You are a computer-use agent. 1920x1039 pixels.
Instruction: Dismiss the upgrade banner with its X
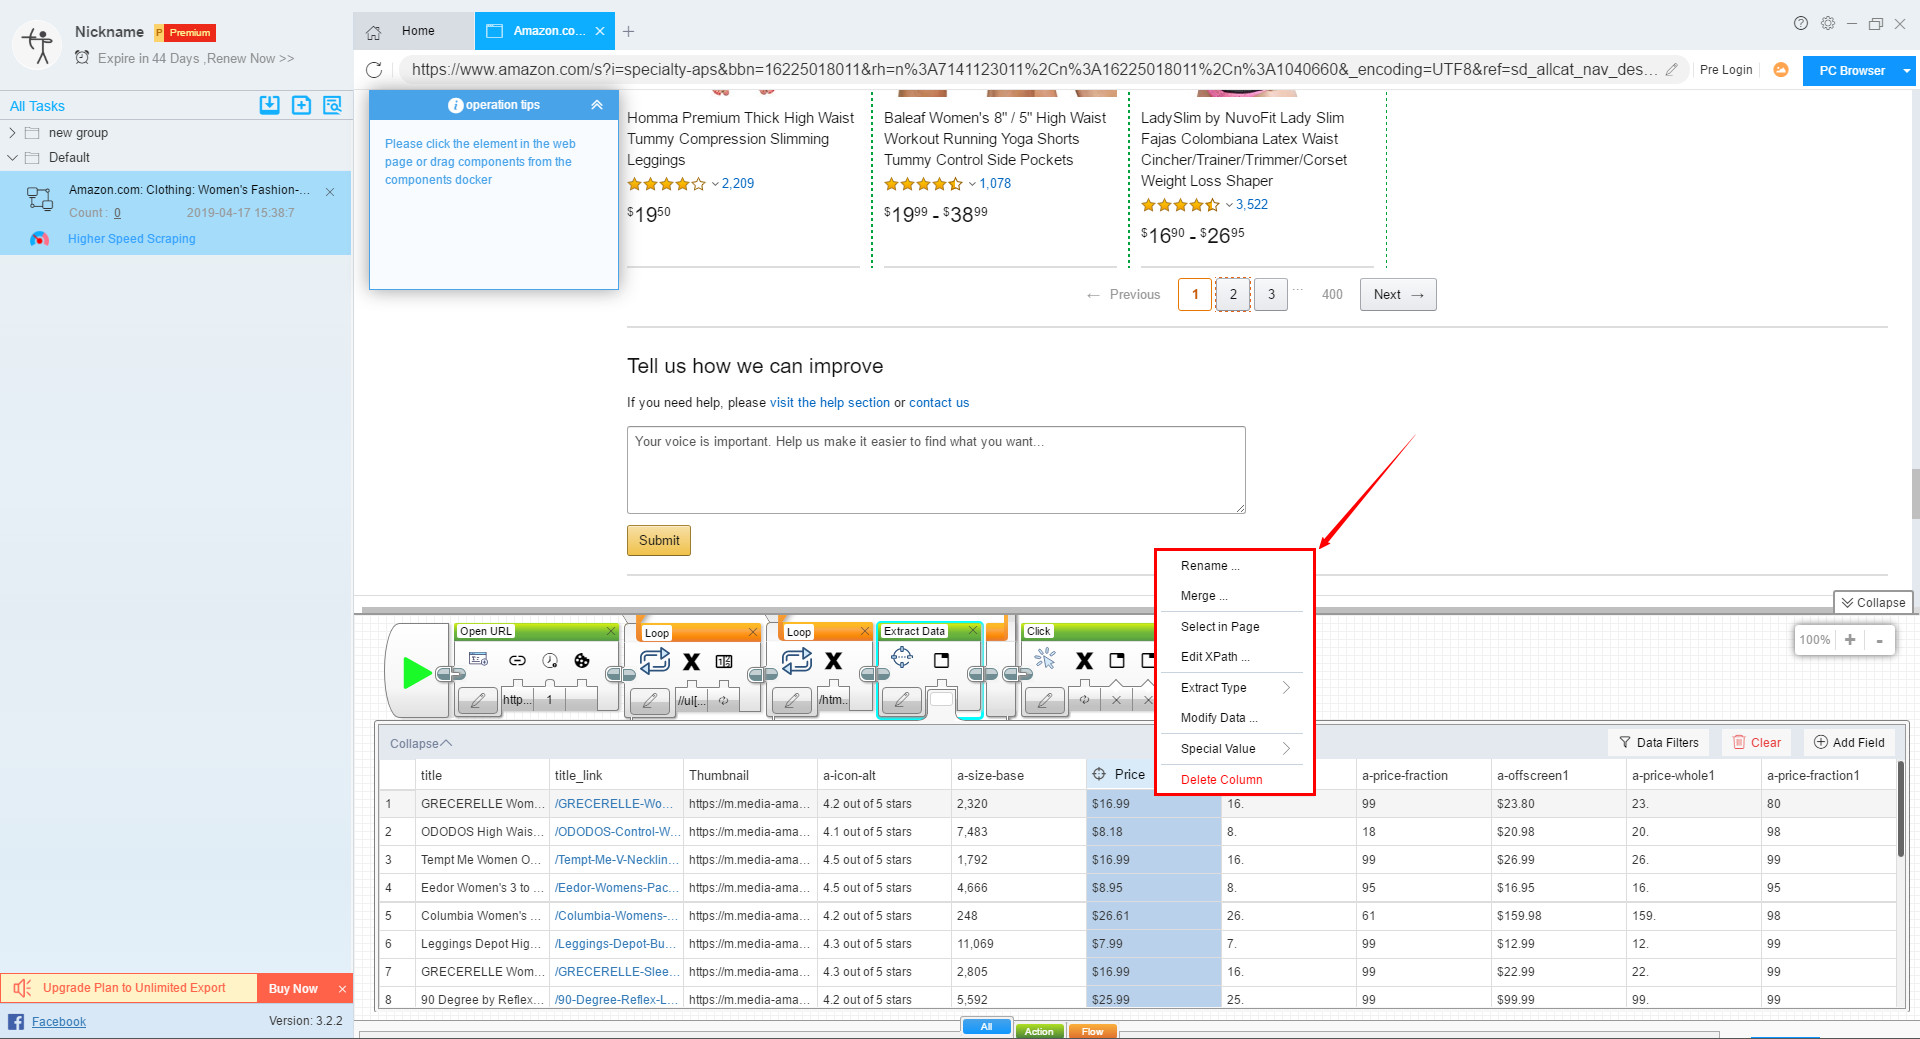click(342, 989)
